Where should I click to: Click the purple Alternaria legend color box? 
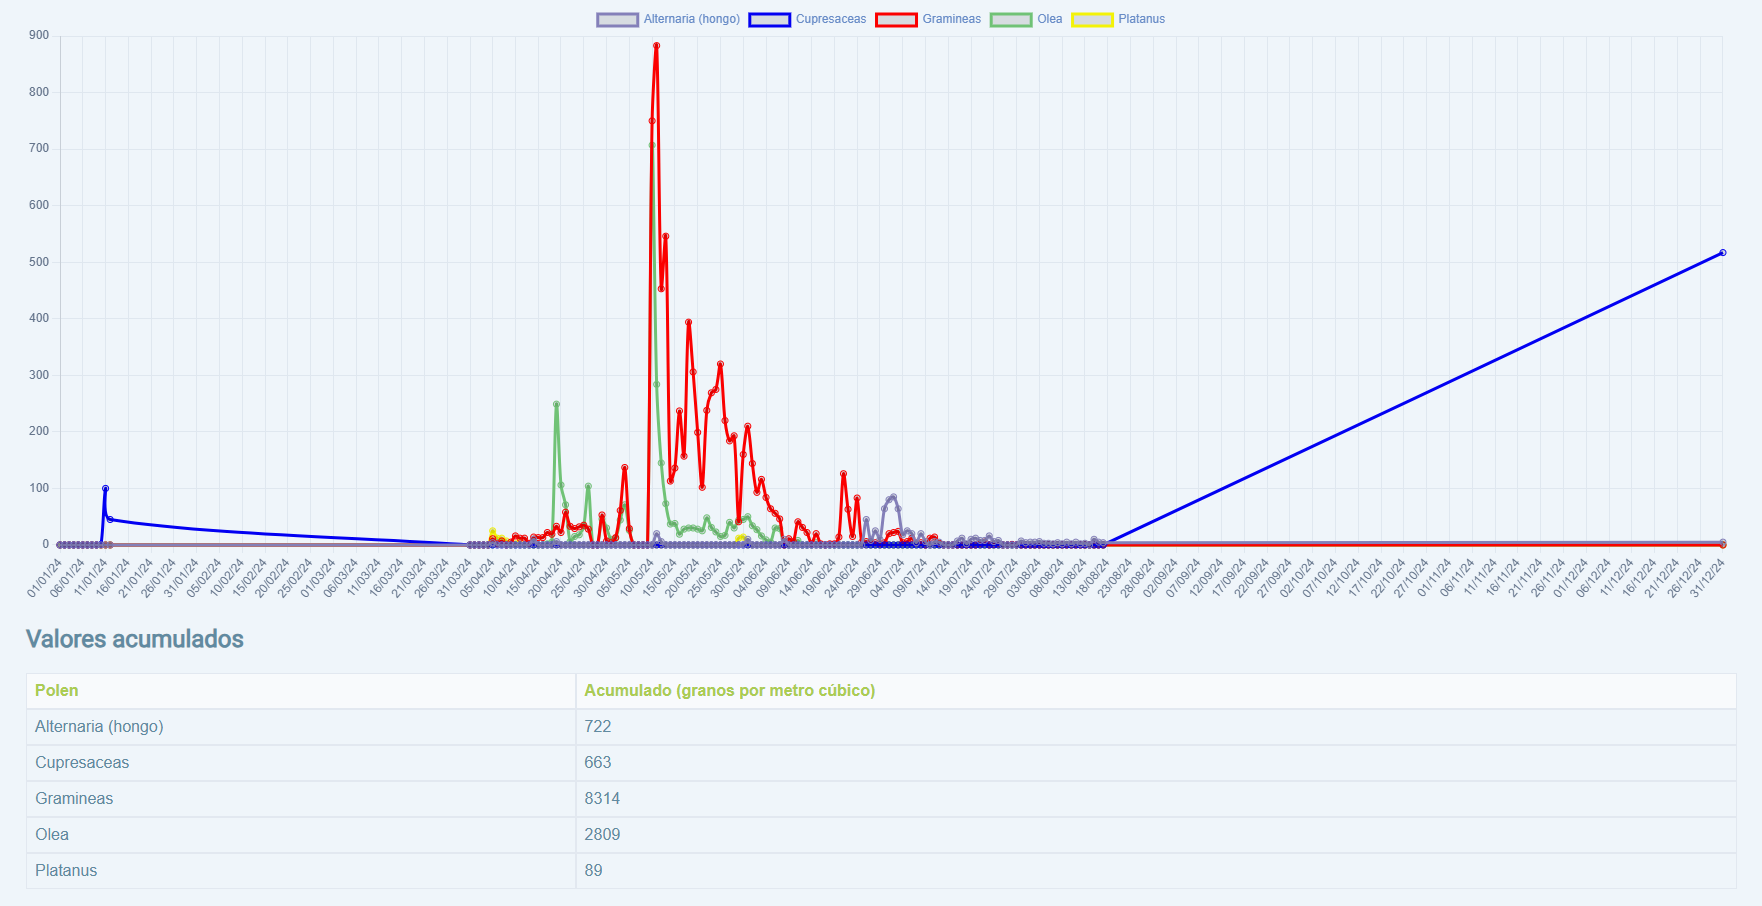(x=617, y=20)
